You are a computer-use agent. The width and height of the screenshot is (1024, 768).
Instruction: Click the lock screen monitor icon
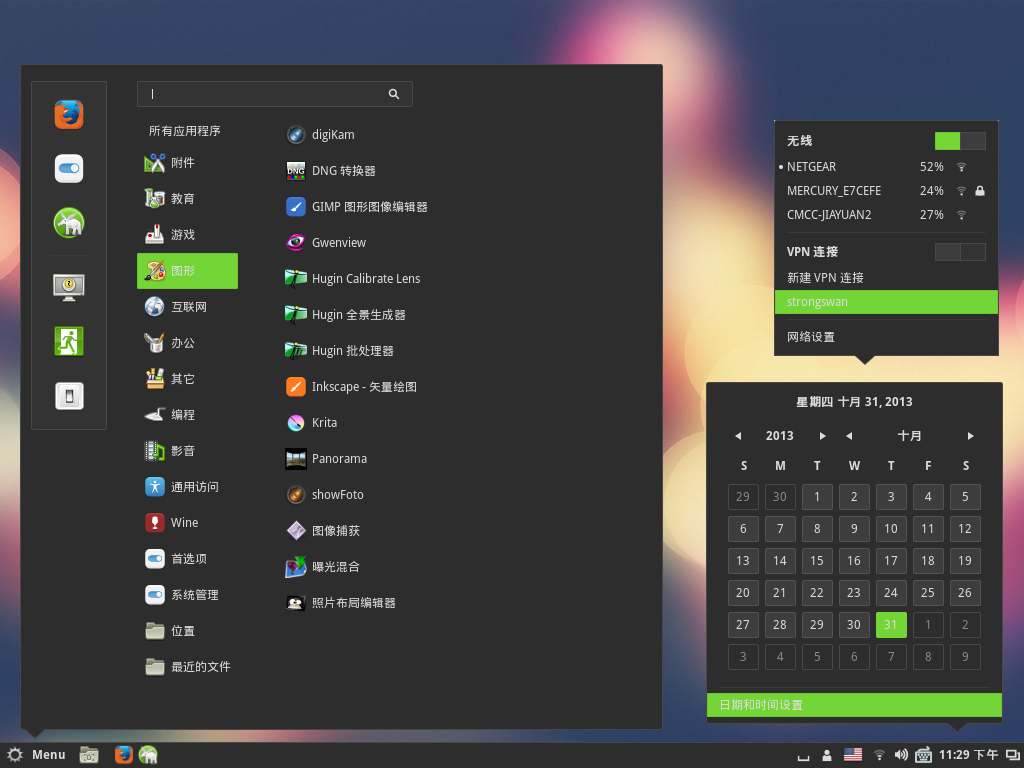(x=69, y=287)
